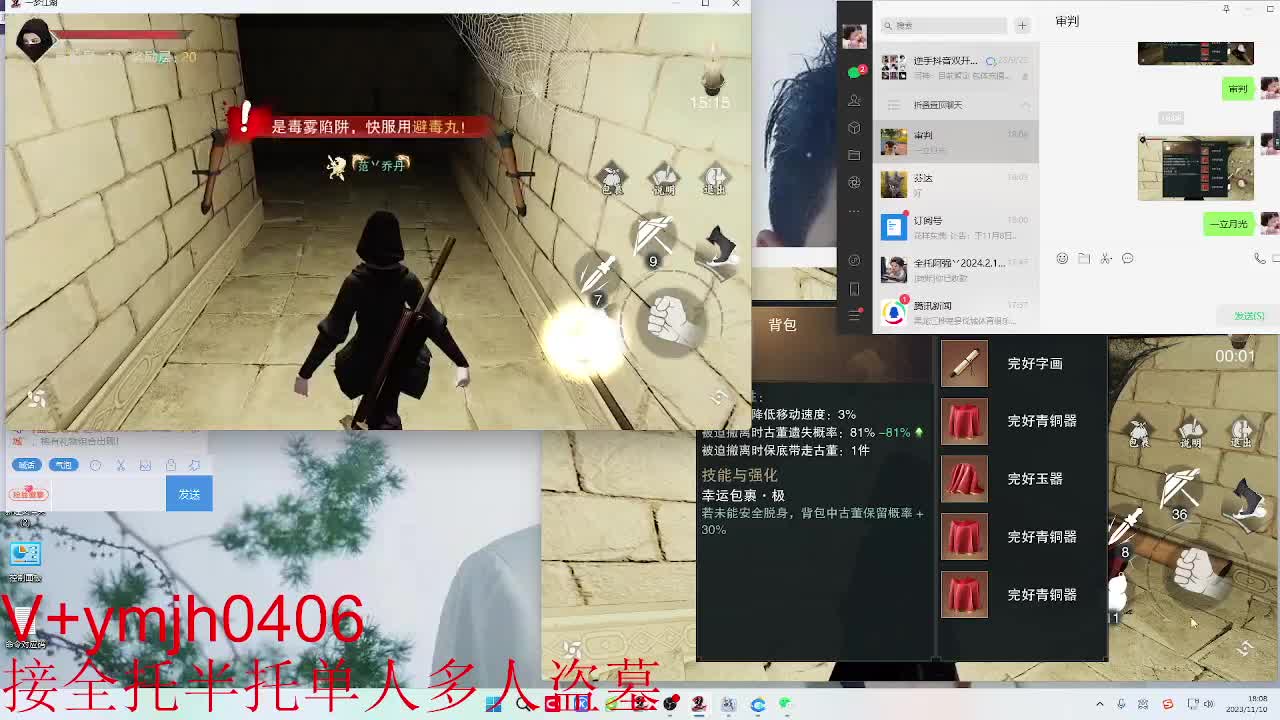Open bag icon in the lower-right game view

(1139, 433)
